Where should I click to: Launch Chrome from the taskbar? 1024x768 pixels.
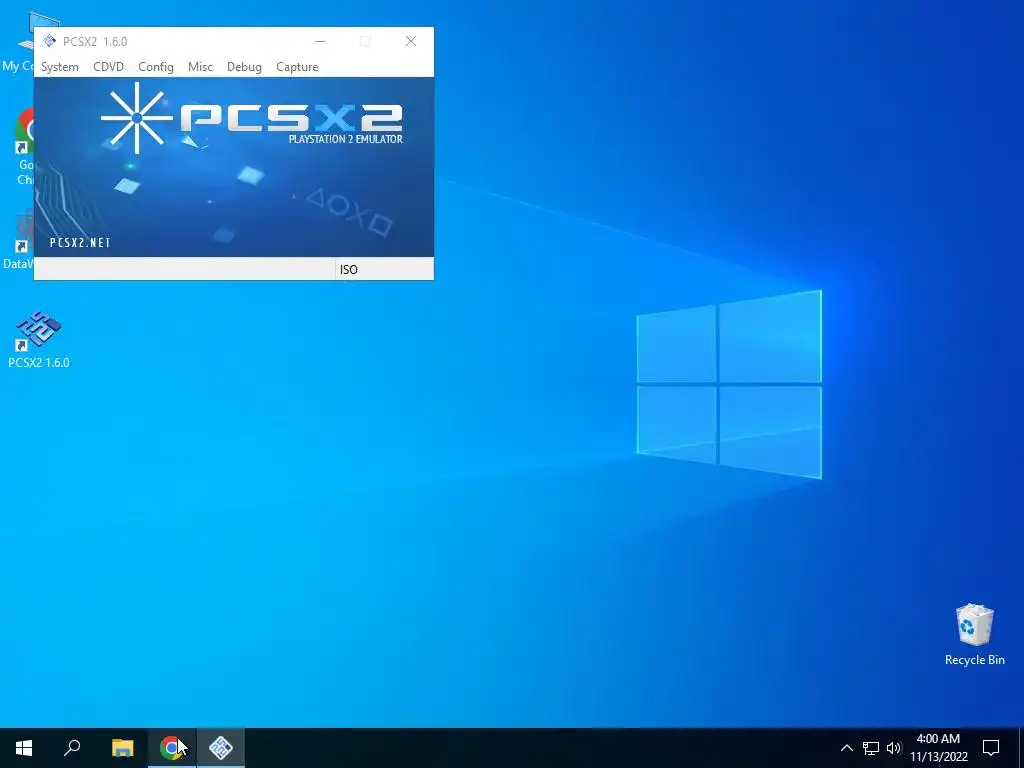171,748
